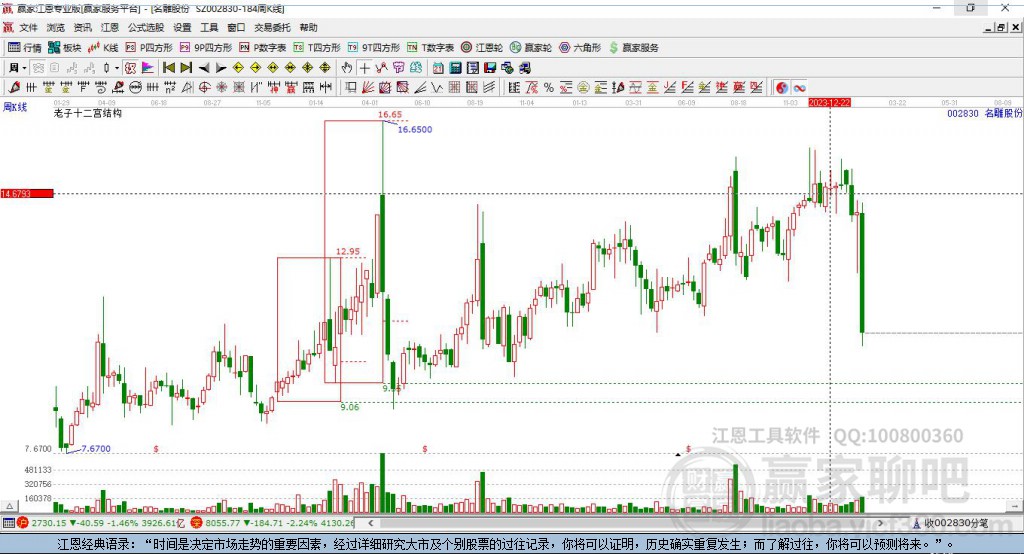Screen dimensions: 1024x554
Task: Click the 7.6700 low price label
Action: [96, 448]
